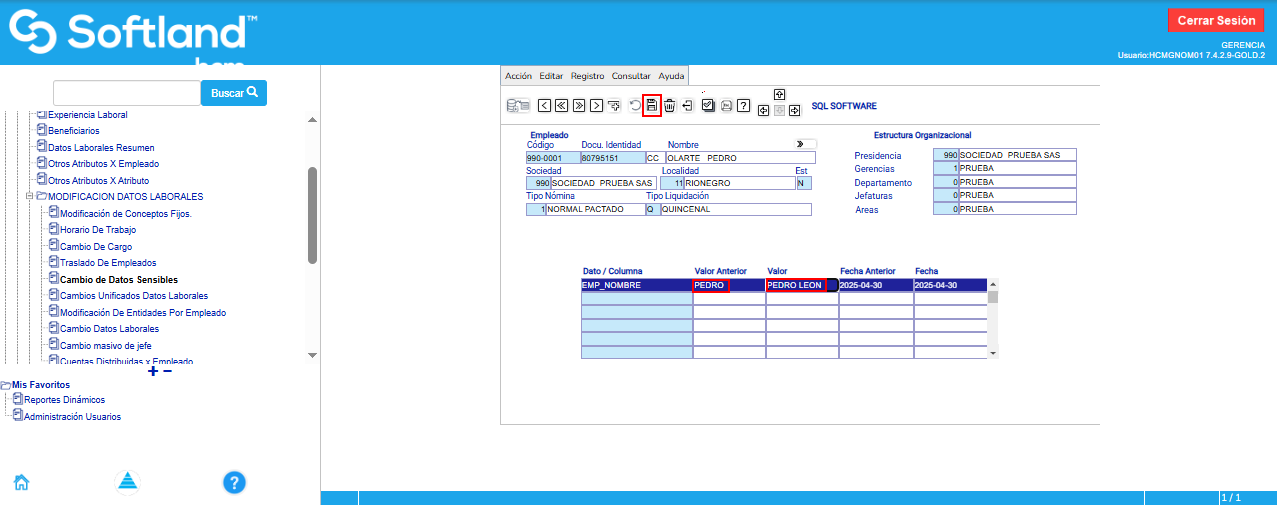The image size is (1277, 505).
Task: Click the home icon at bottom left
Action: [x=21, y=483]
